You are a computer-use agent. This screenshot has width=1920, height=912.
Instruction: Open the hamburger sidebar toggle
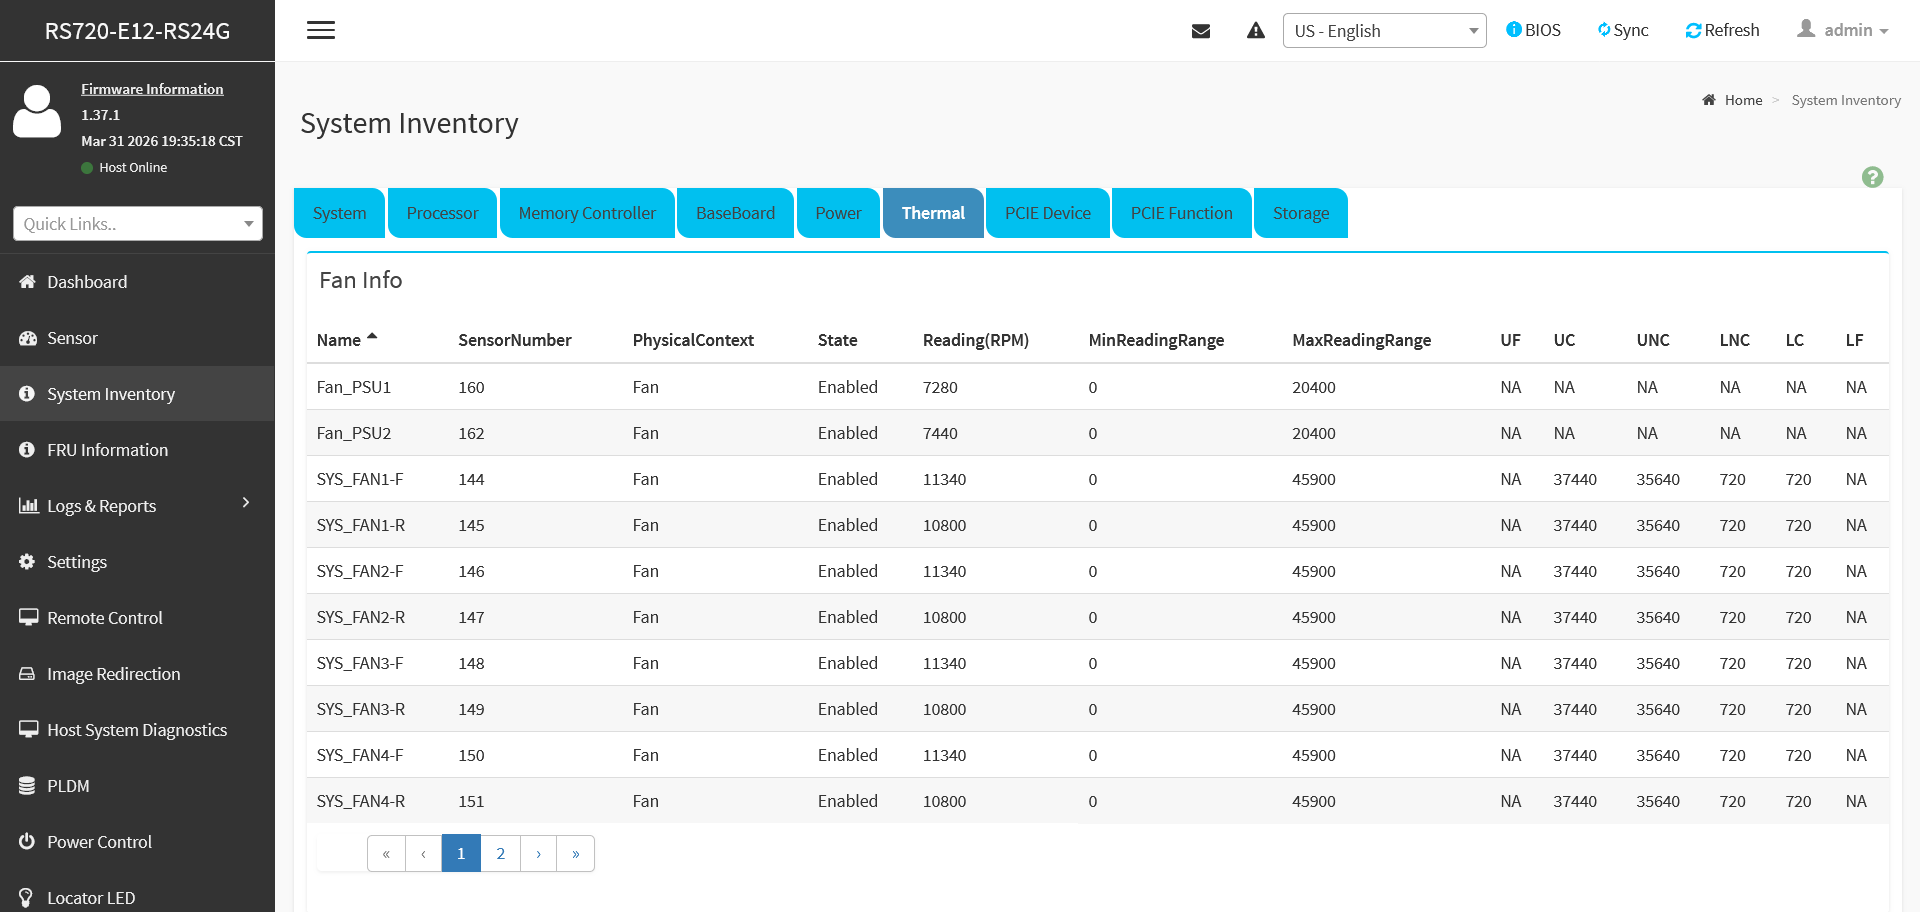(x=321, y=30)
